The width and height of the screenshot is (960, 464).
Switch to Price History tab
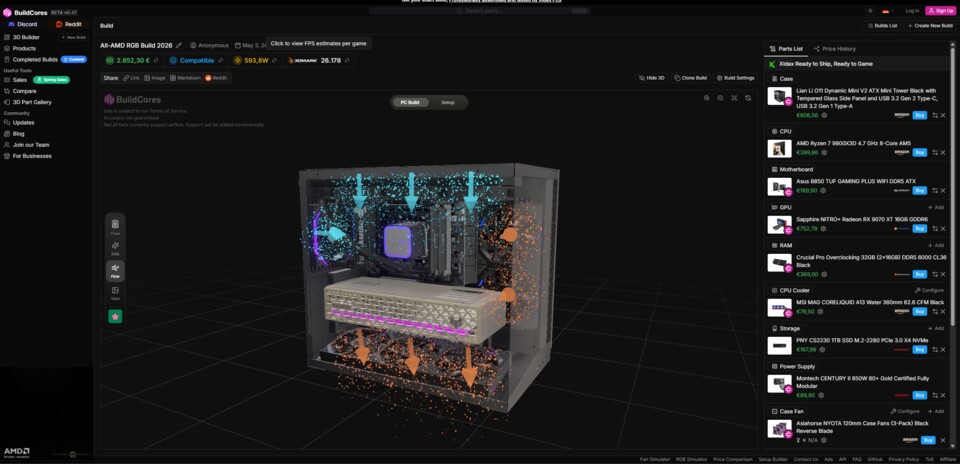834,49
